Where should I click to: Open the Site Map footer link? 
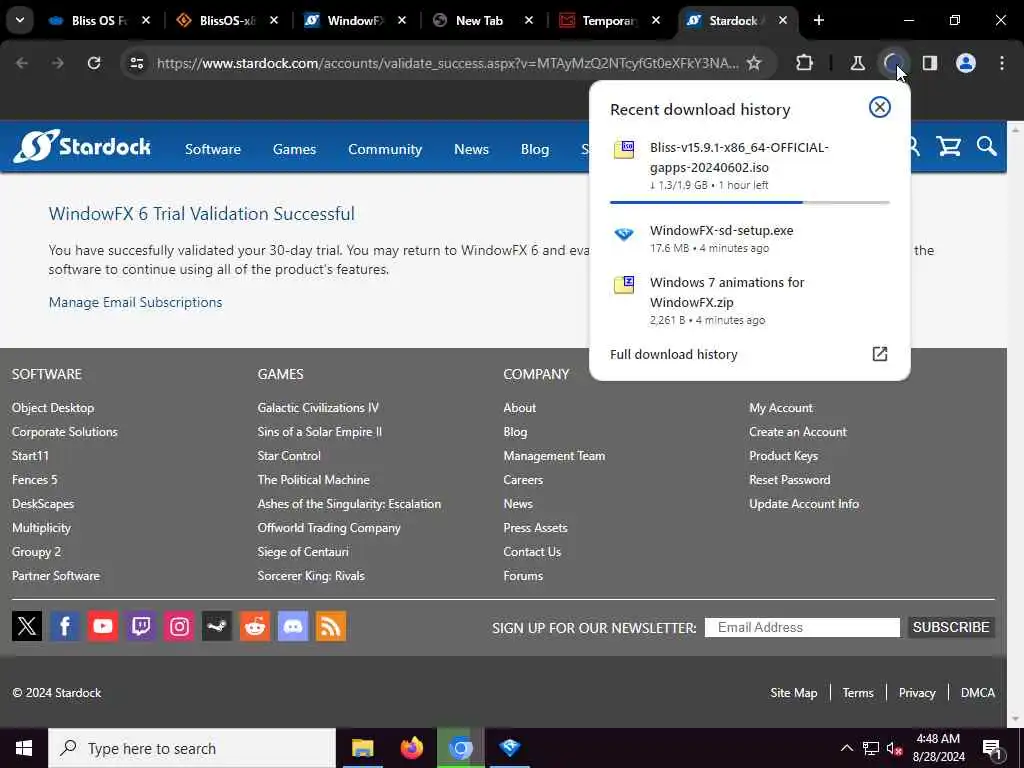pyautogui.click(x=793, y=693)
